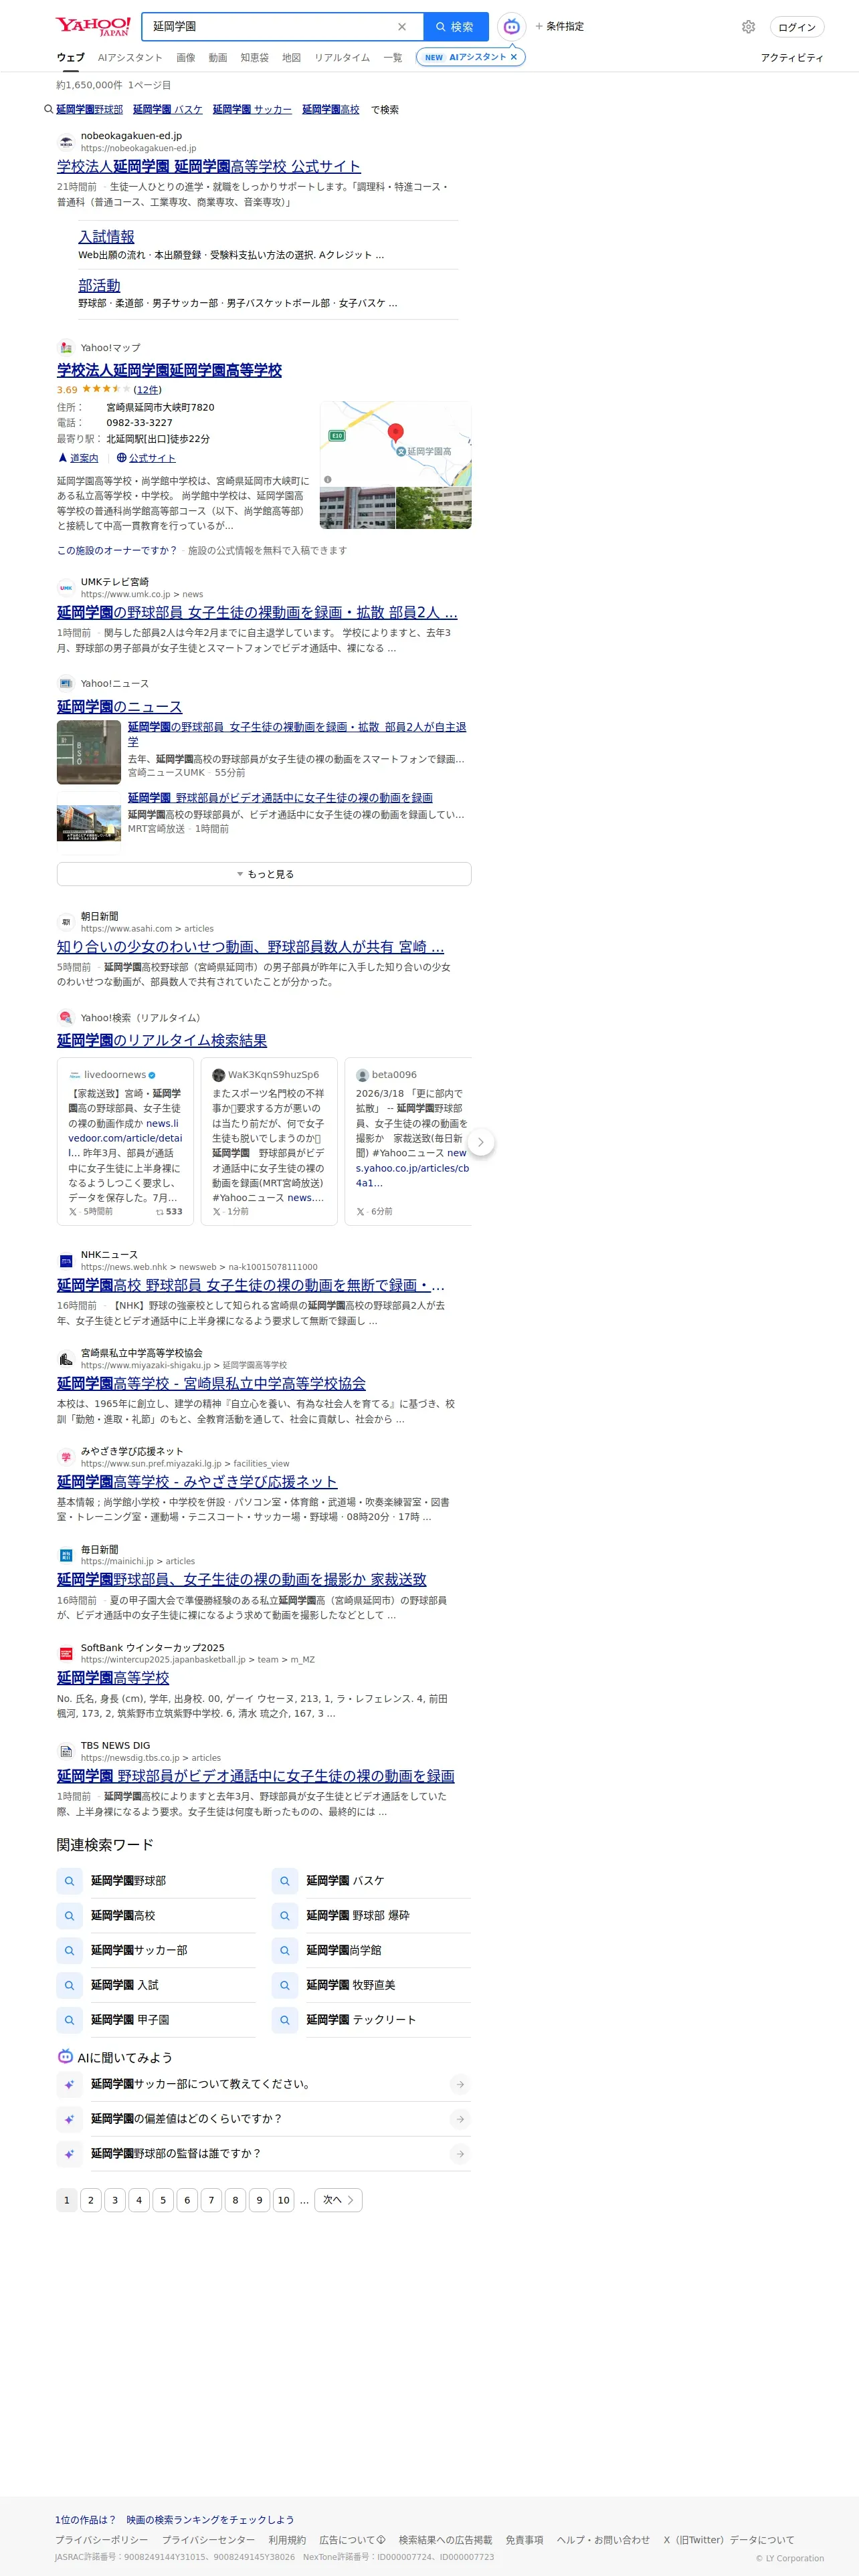Clear the search box with the X icon
Image resolution: width=859 pixels, height=2576 pixels.
pos(402,27)
